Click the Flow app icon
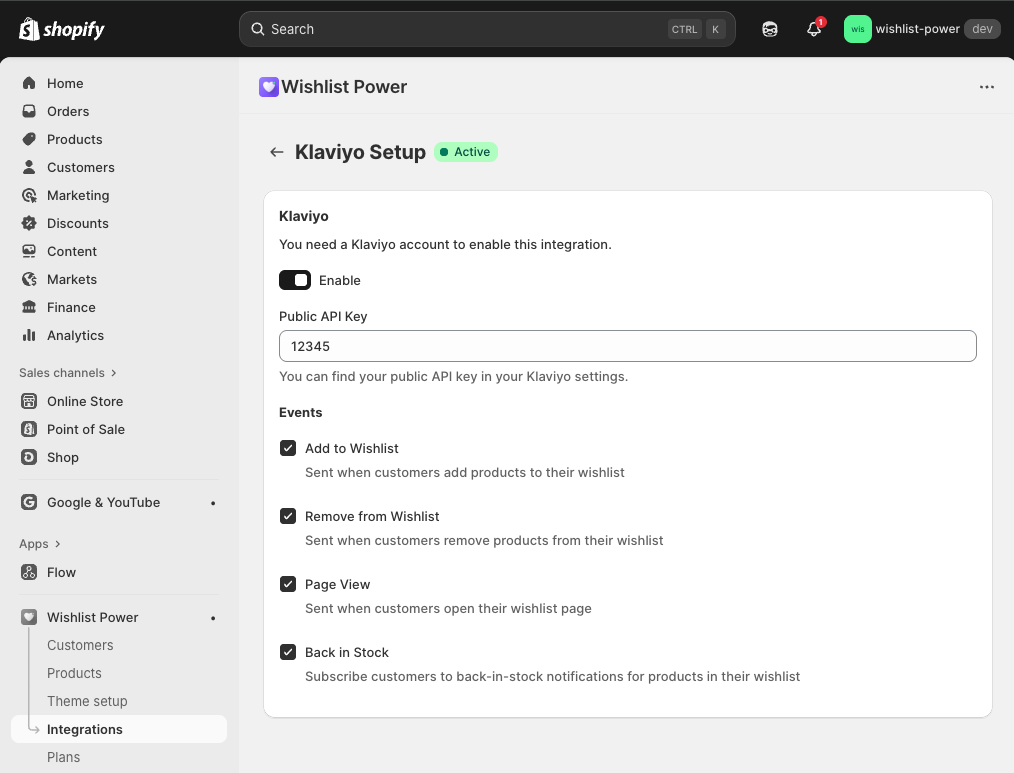 [x=29, y=572]
